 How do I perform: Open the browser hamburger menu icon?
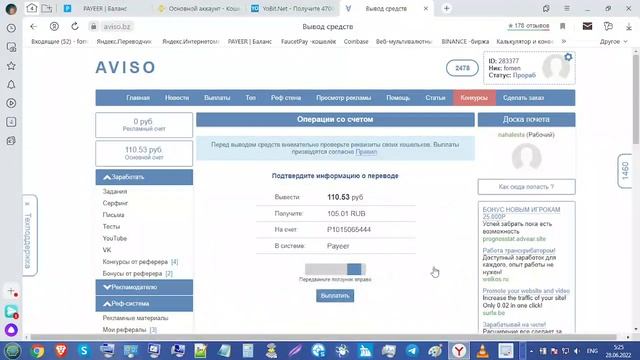point(567,8)
